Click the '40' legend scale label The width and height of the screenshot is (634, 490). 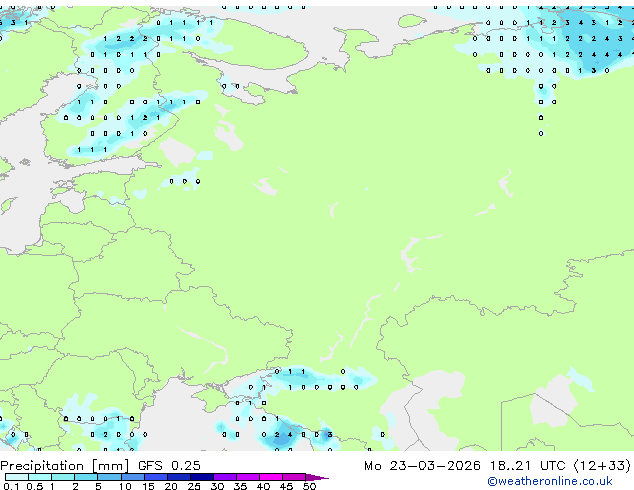(264, 486)
